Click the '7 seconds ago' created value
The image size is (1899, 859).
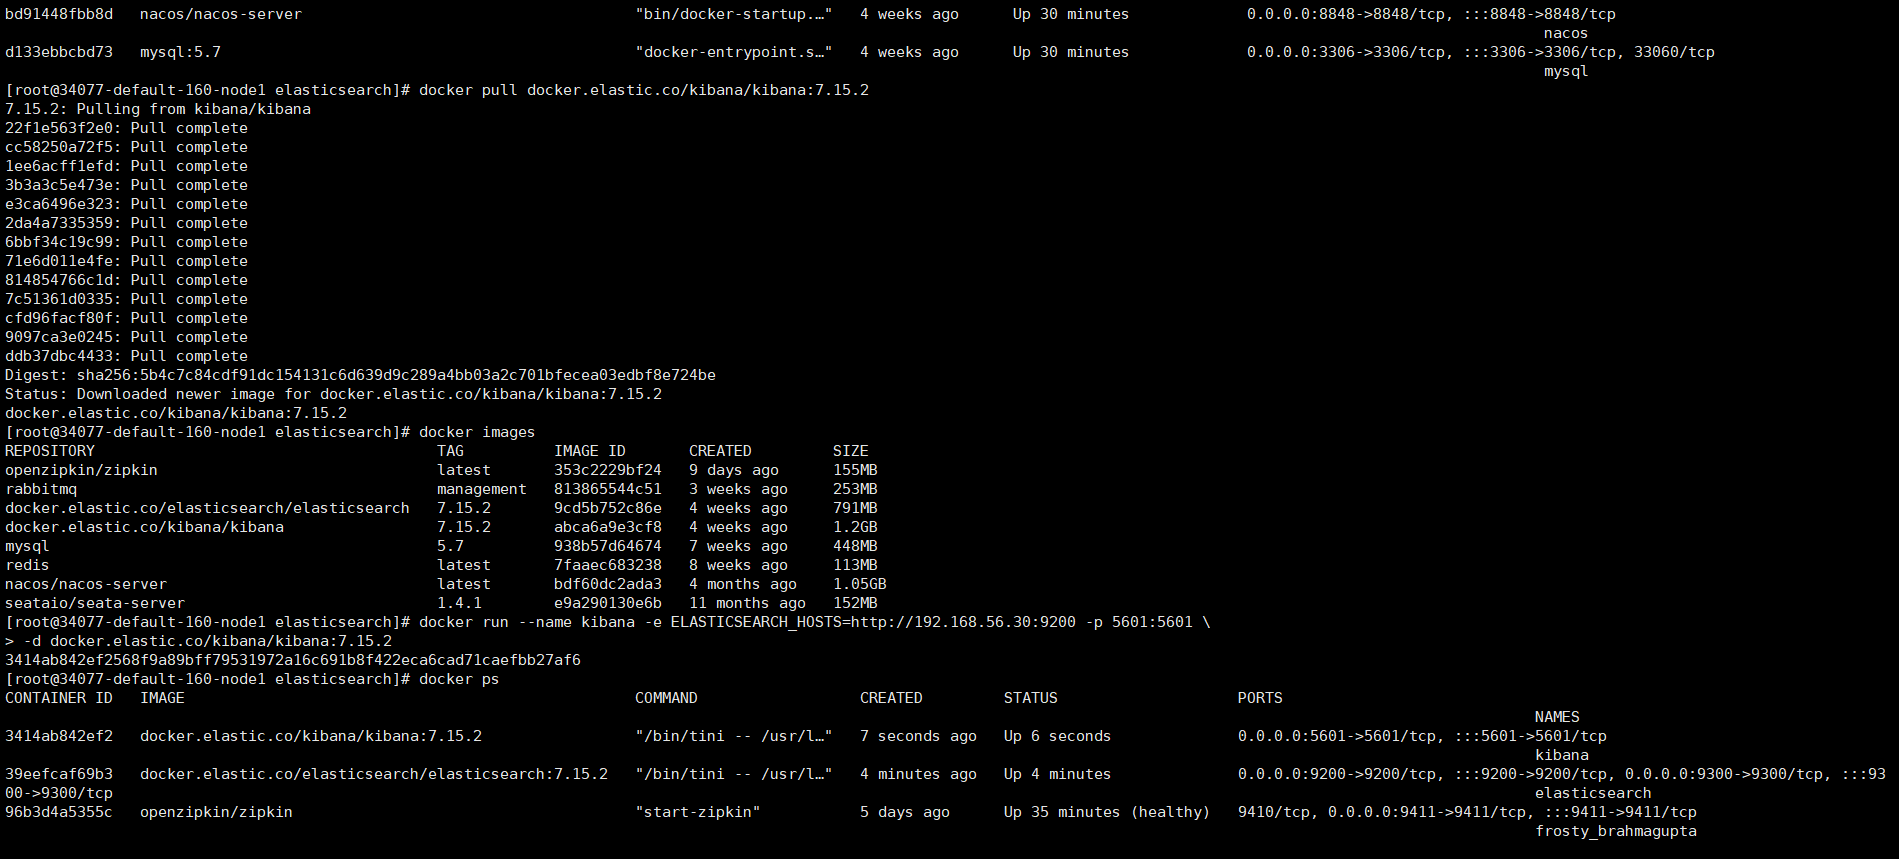click(x=918, y=736)
